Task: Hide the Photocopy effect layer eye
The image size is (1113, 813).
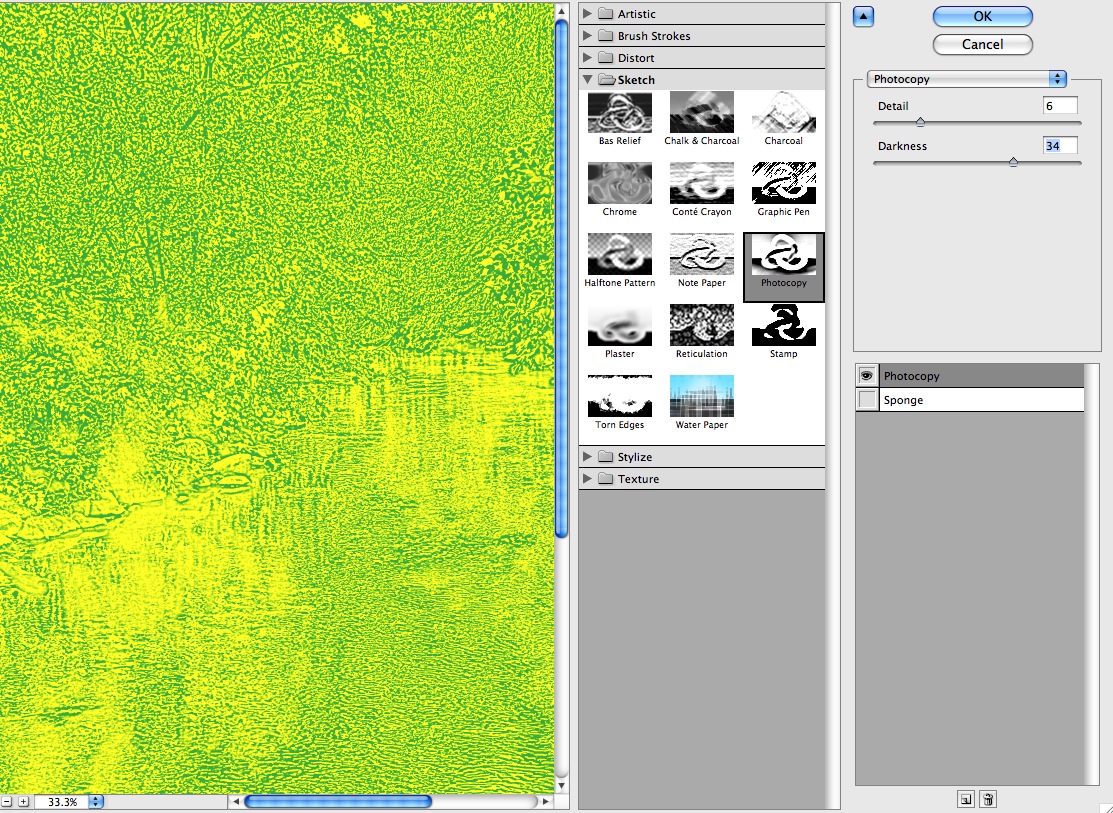Action: click(x=867, y=376)
